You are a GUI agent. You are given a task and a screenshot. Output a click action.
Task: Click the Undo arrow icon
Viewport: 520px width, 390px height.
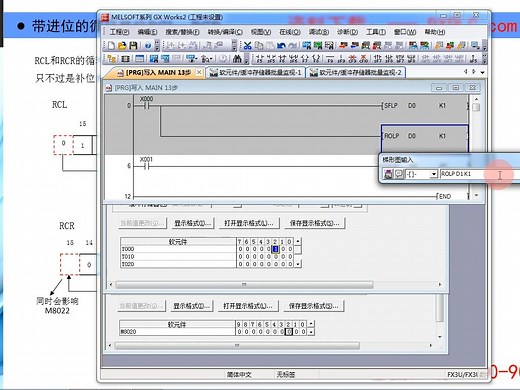pyautogui.click(x=281, y=45)
